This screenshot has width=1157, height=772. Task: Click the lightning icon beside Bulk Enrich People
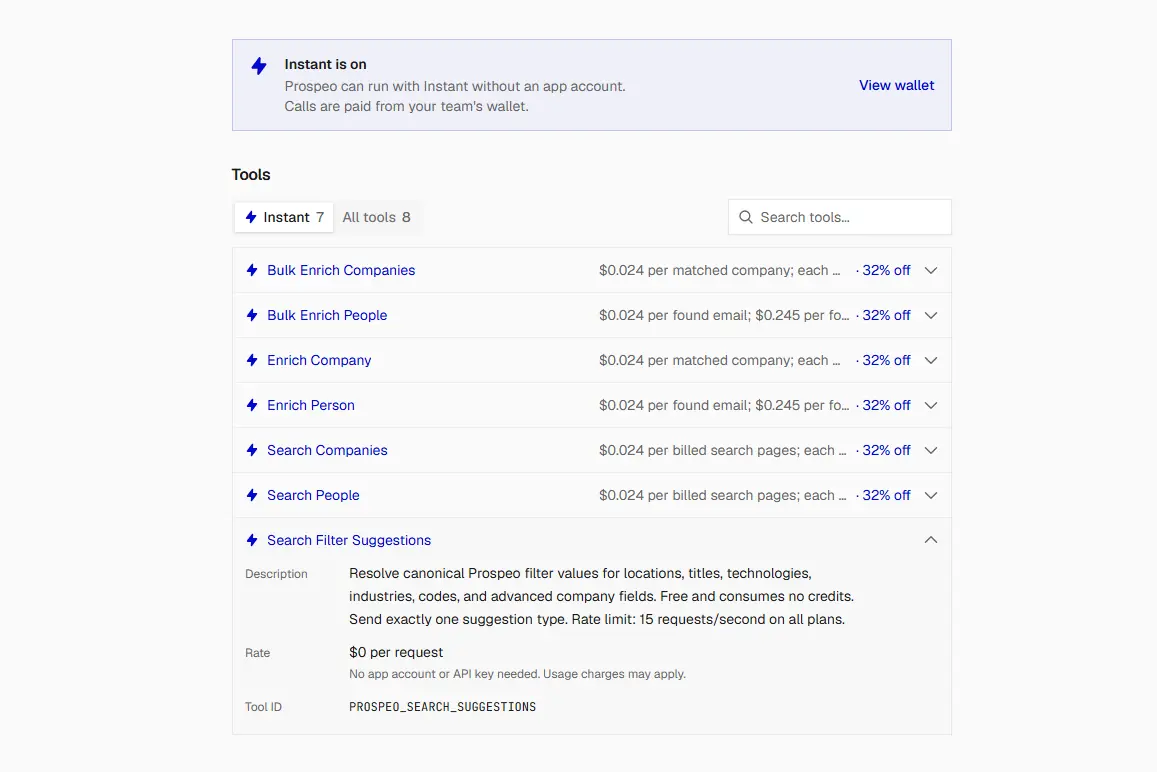(x=252, y=315)
